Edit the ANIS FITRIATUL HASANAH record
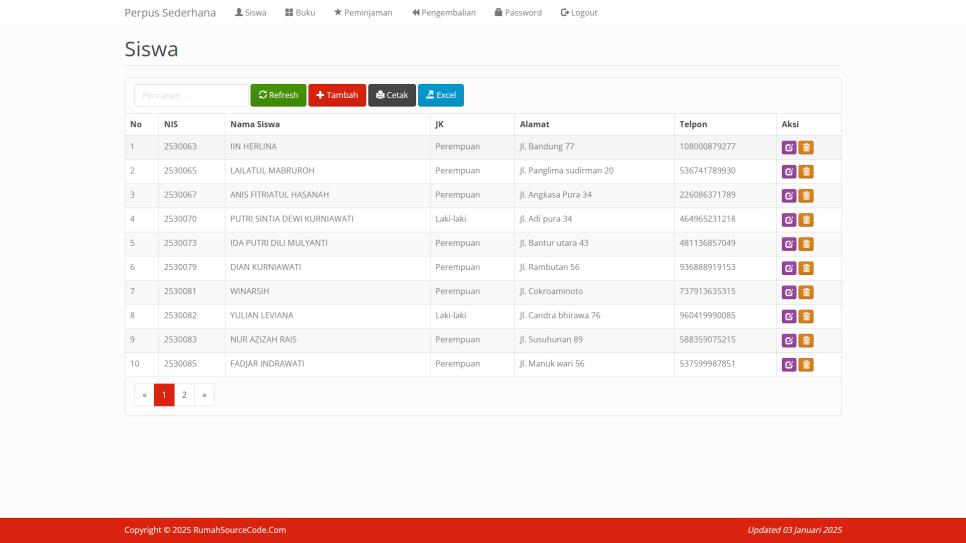 pyautogui.click(x=788, y=196)
